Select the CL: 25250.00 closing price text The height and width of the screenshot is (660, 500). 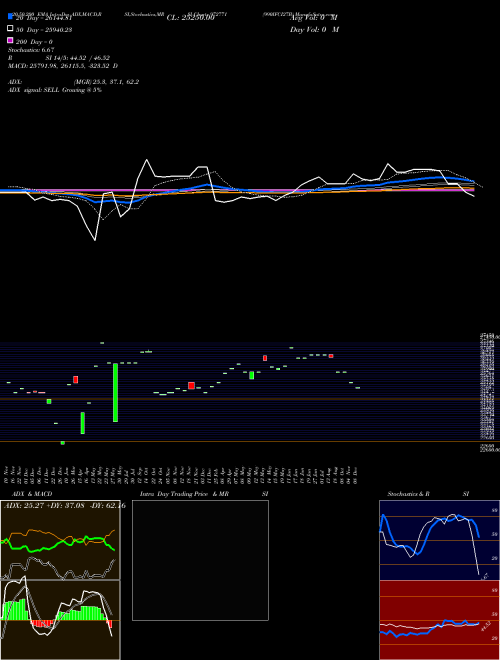191,18
